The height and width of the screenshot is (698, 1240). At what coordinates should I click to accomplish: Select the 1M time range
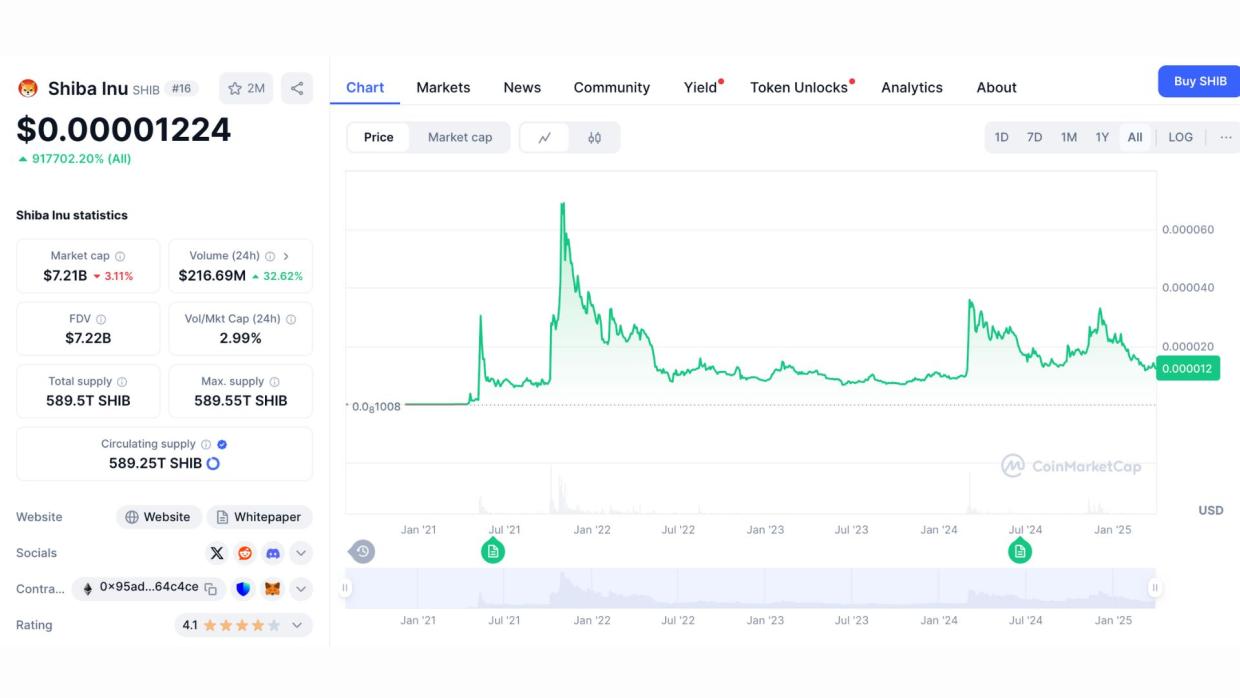pos(1068,138)
